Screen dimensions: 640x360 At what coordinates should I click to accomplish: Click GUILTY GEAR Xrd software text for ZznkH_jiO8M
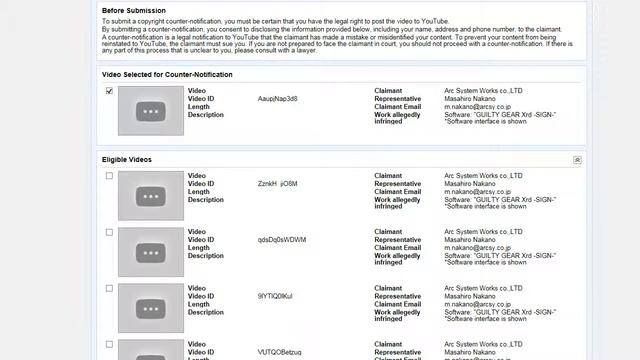pos(500,200)
